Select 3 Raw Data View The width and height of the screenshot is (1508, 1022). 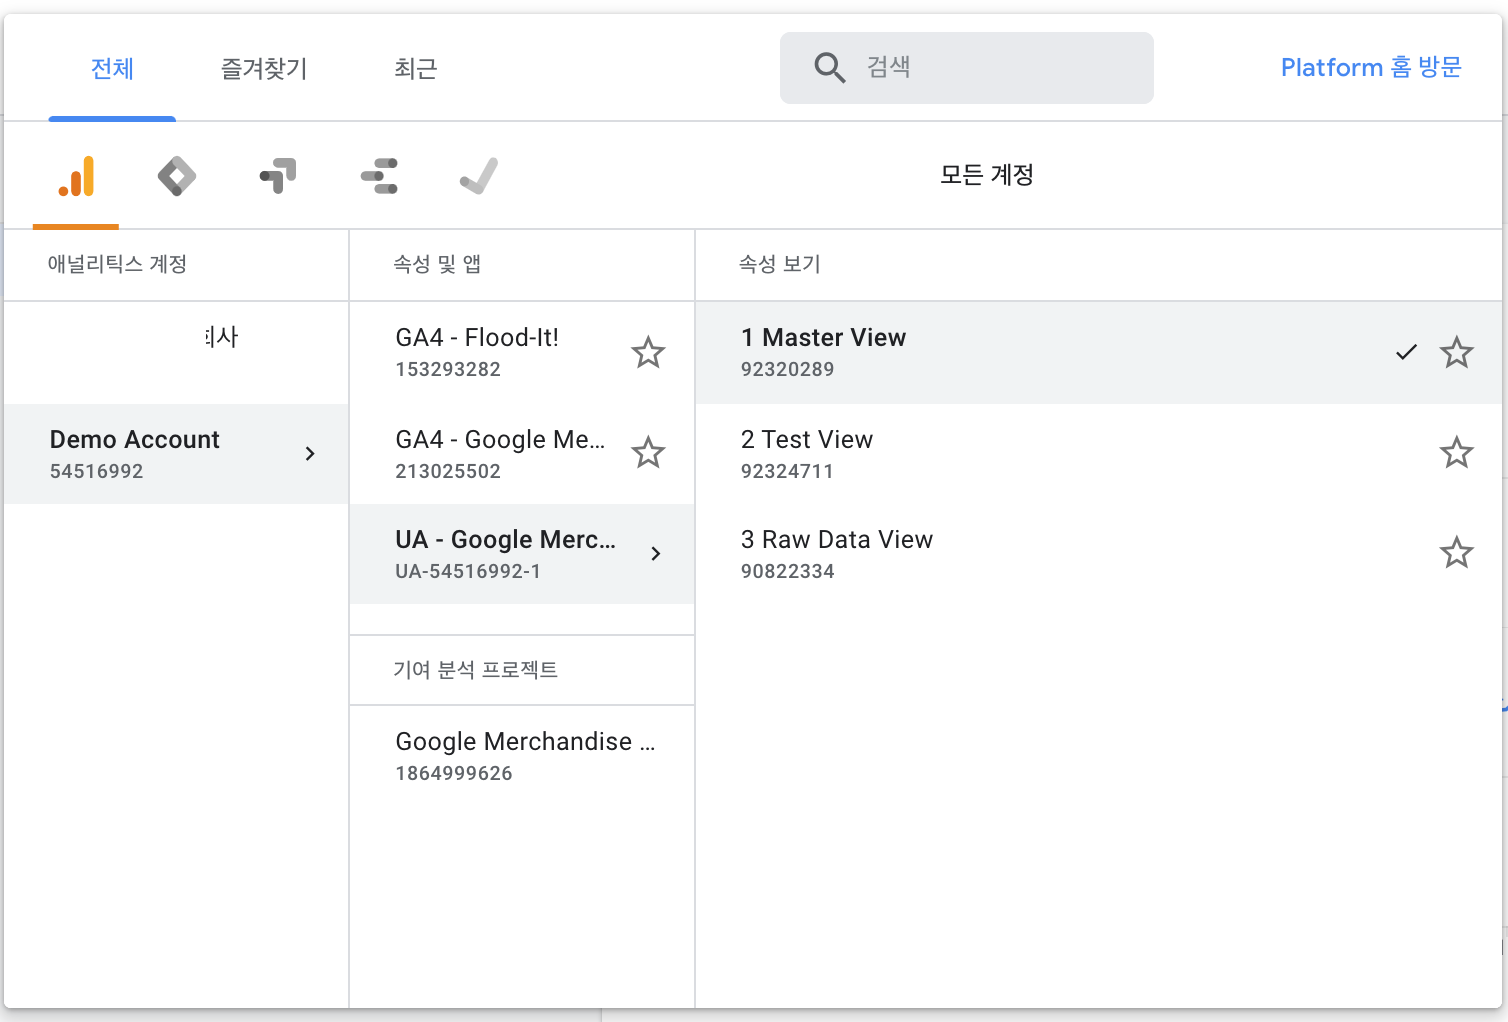pos(1099,554)
